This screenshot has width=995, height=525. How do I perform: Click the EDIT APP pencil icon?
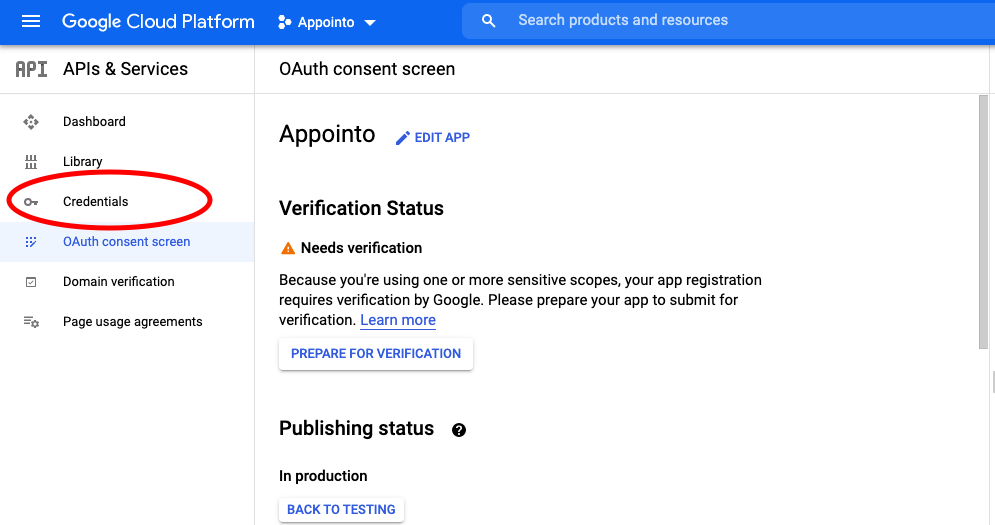[402, 138]
